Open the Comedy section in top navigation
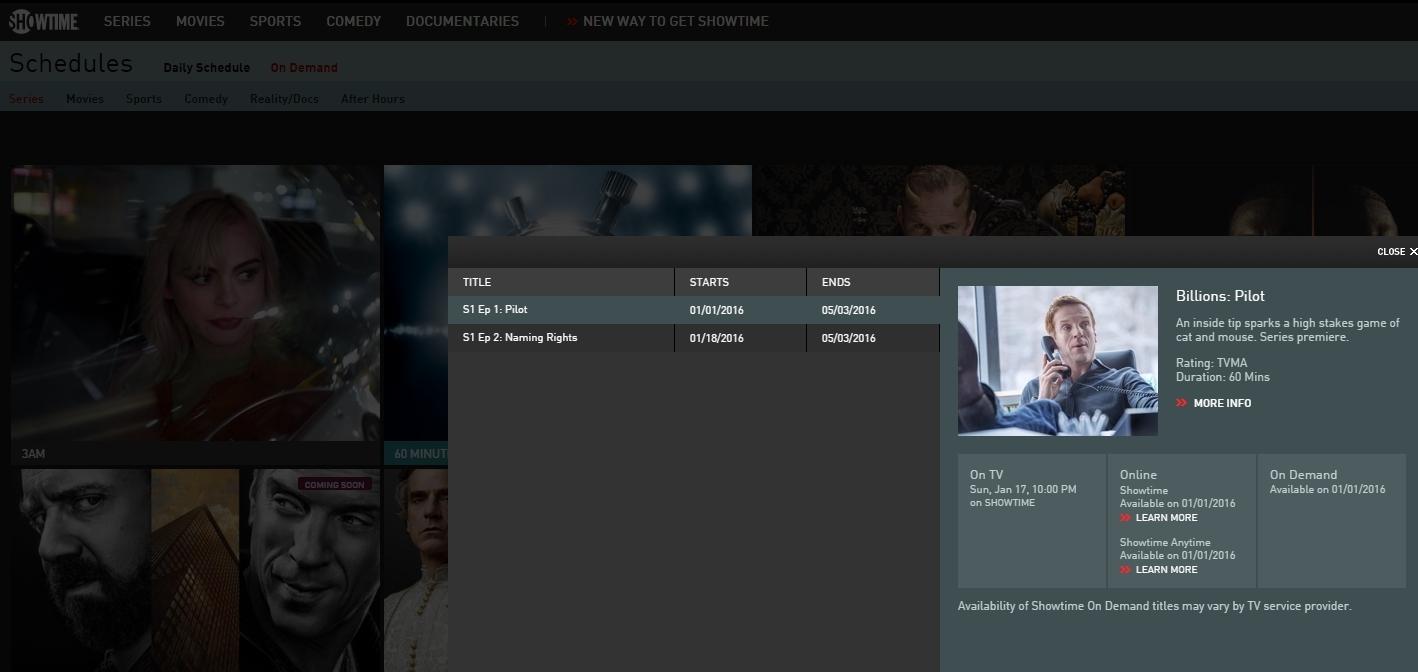The image size is (1418, 672). tap(353, 21)
